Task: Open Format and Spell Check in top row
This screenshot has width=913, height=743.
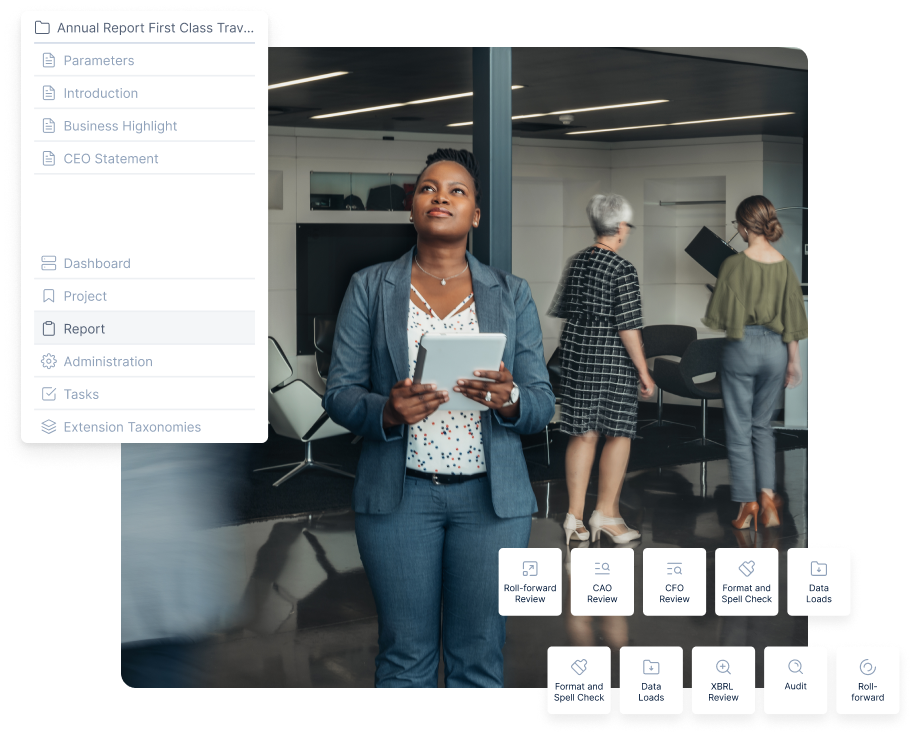Action: [x=746, y=581]
